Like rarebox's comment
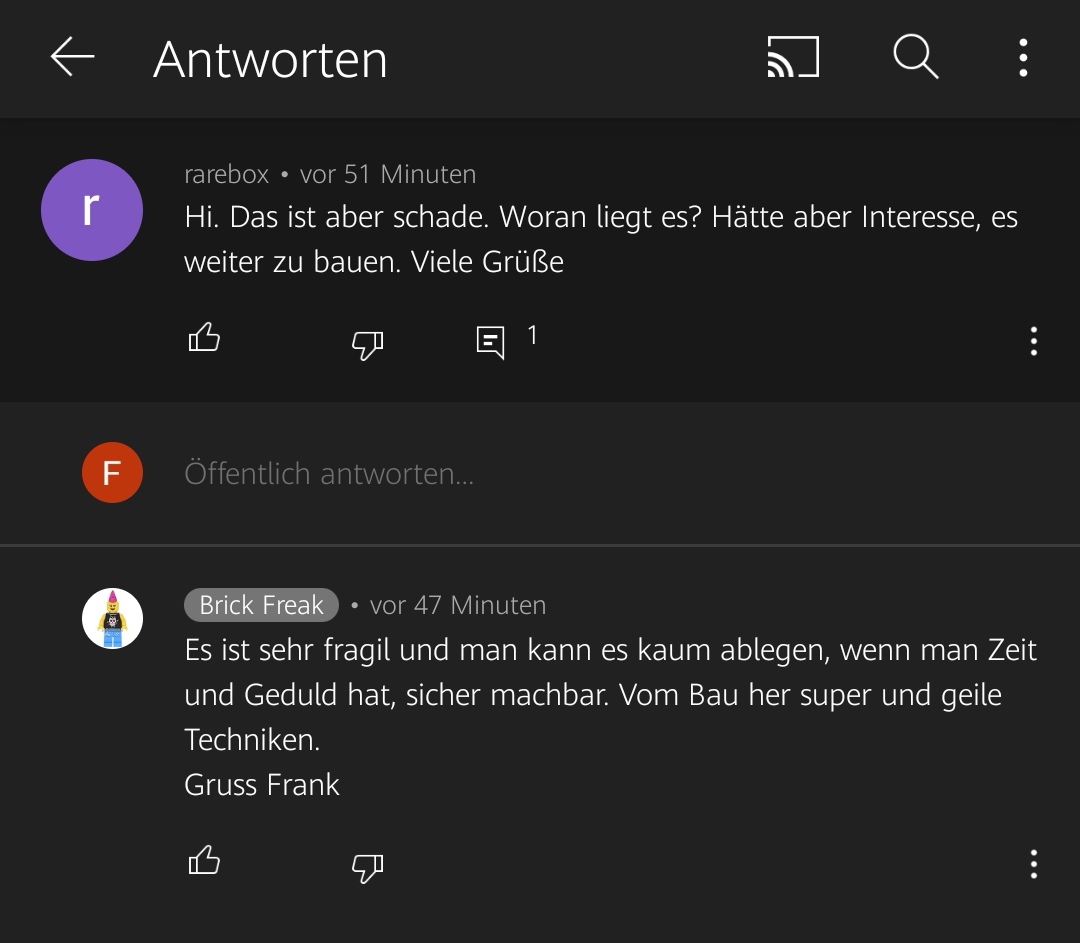Screen dimensions: 1080x943 [204, 338]
